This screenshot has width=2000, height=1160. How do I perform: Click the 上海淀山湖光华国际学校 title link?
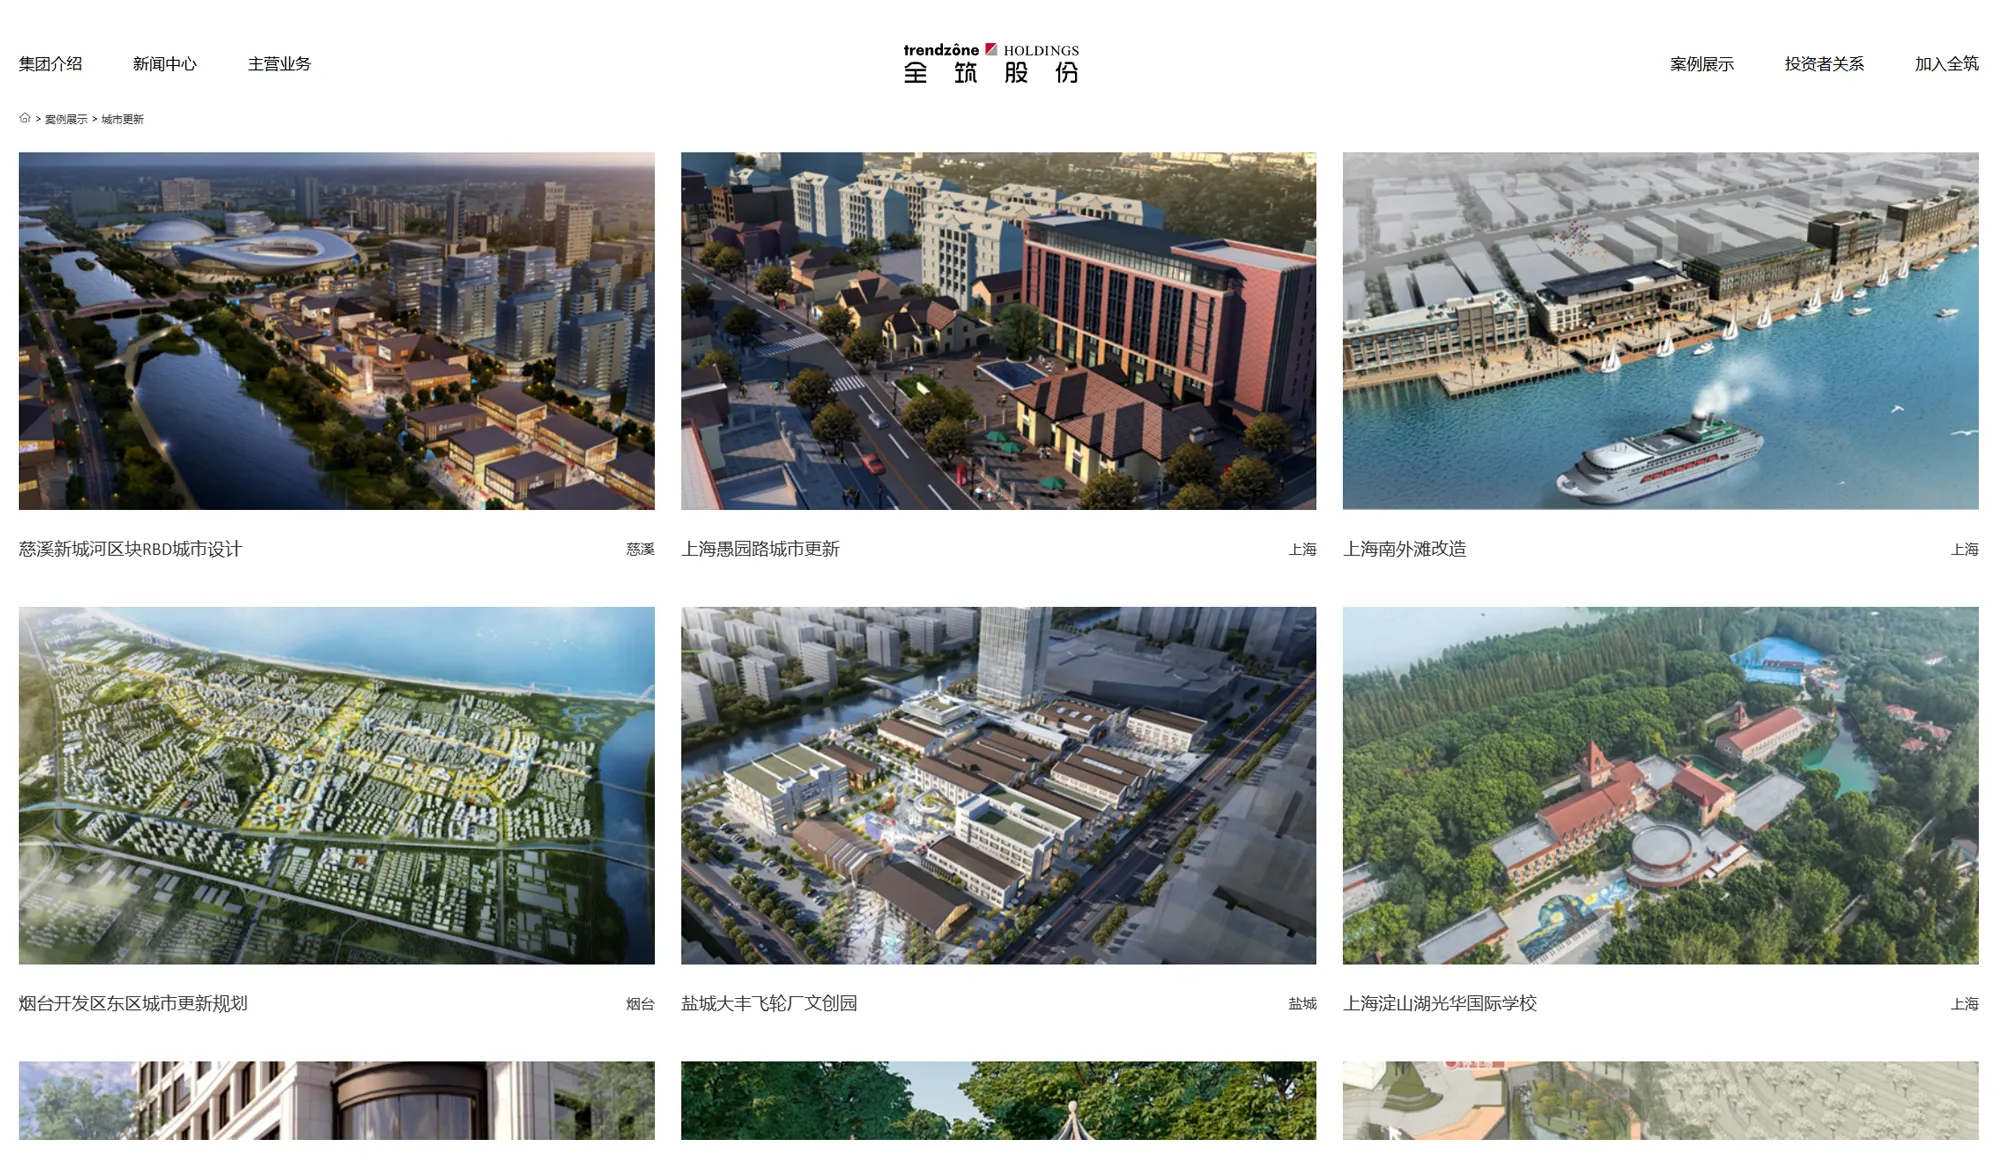coord(1440,1003)
